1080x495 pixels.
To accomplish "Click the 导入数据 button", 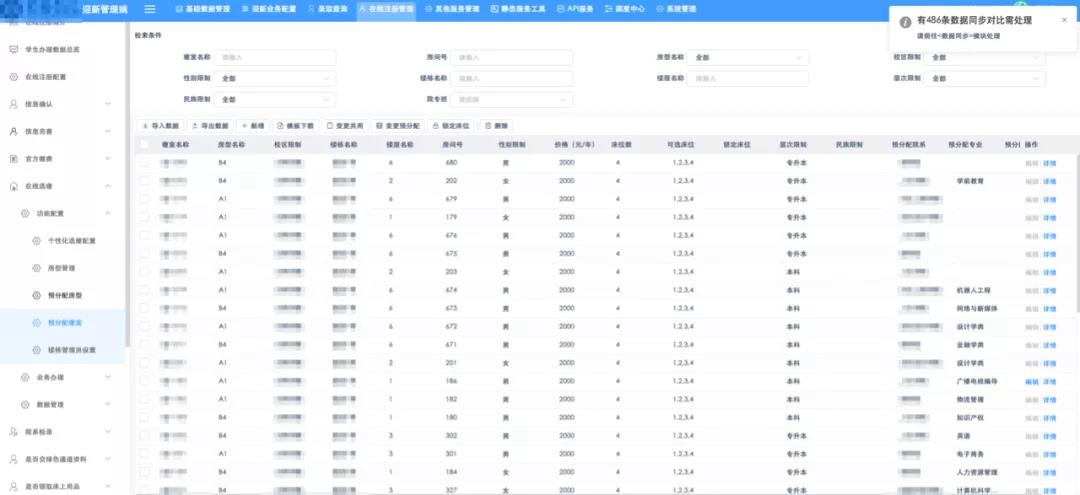I will pyautogui.click(x=160, y=126).
